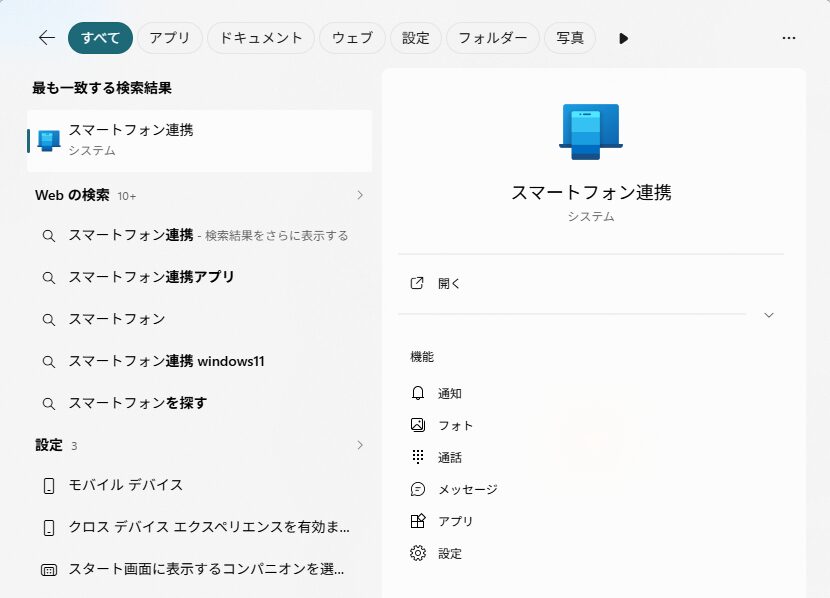
Task: Open the 通話 feature
Action: coord(450,458)
